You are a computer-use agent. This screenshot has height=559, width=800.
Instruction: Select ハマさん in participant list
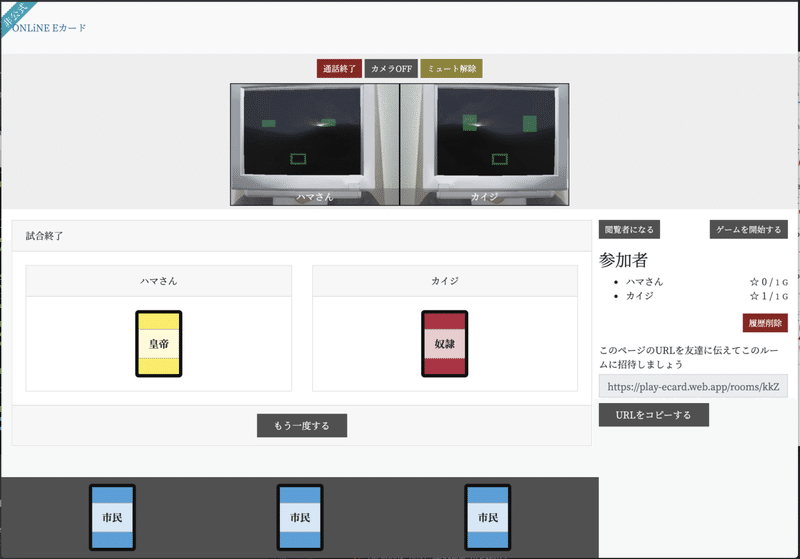coord(644,282)
